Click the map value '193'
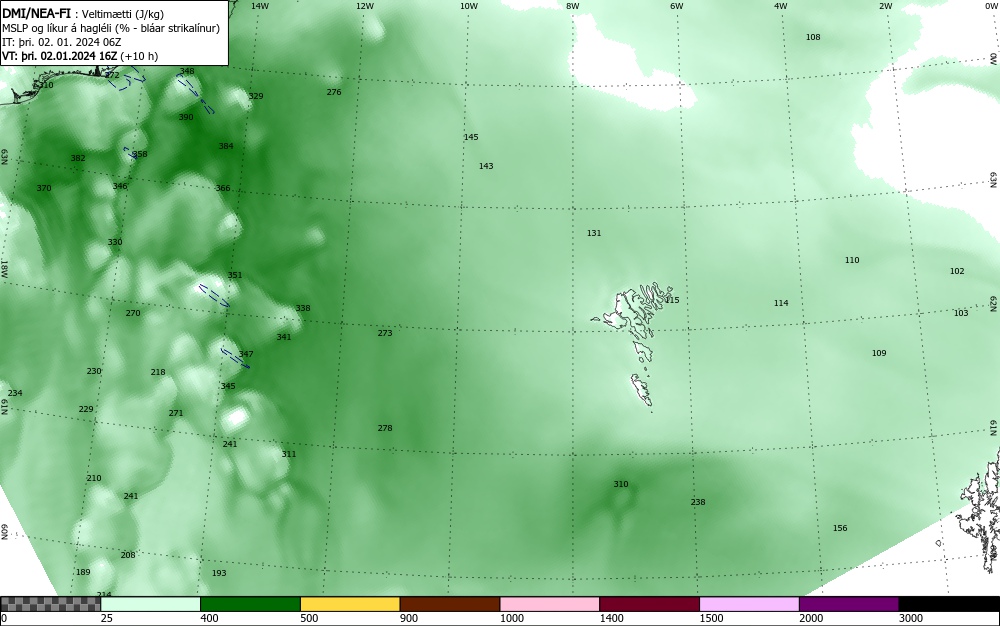Screen dimensions: 1000x626 click(x=219, y=572)
